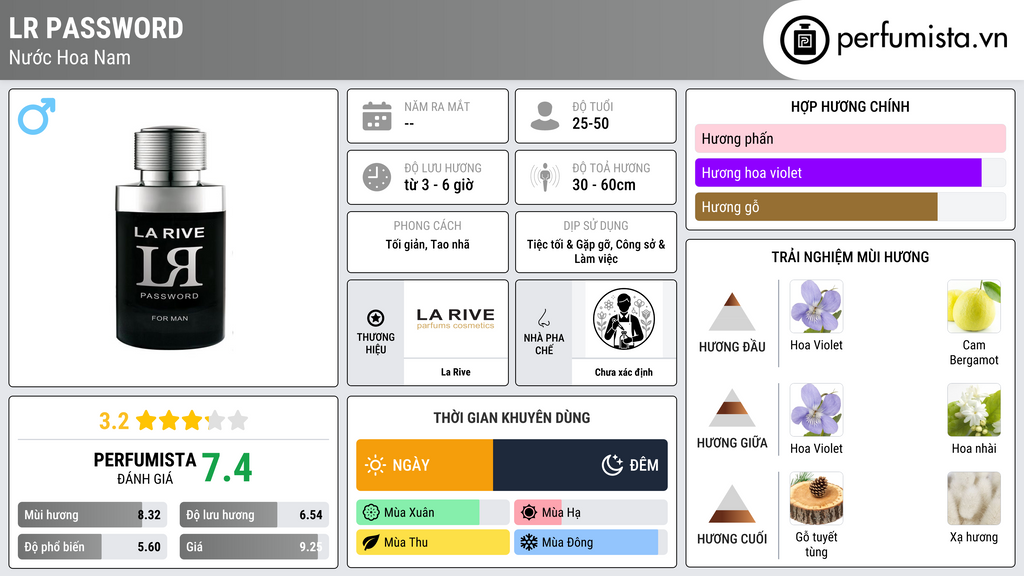The image size is (1024, 576).
Task: Click the nose icon above Nhà pha chế
Action: [x=543, y=318]
